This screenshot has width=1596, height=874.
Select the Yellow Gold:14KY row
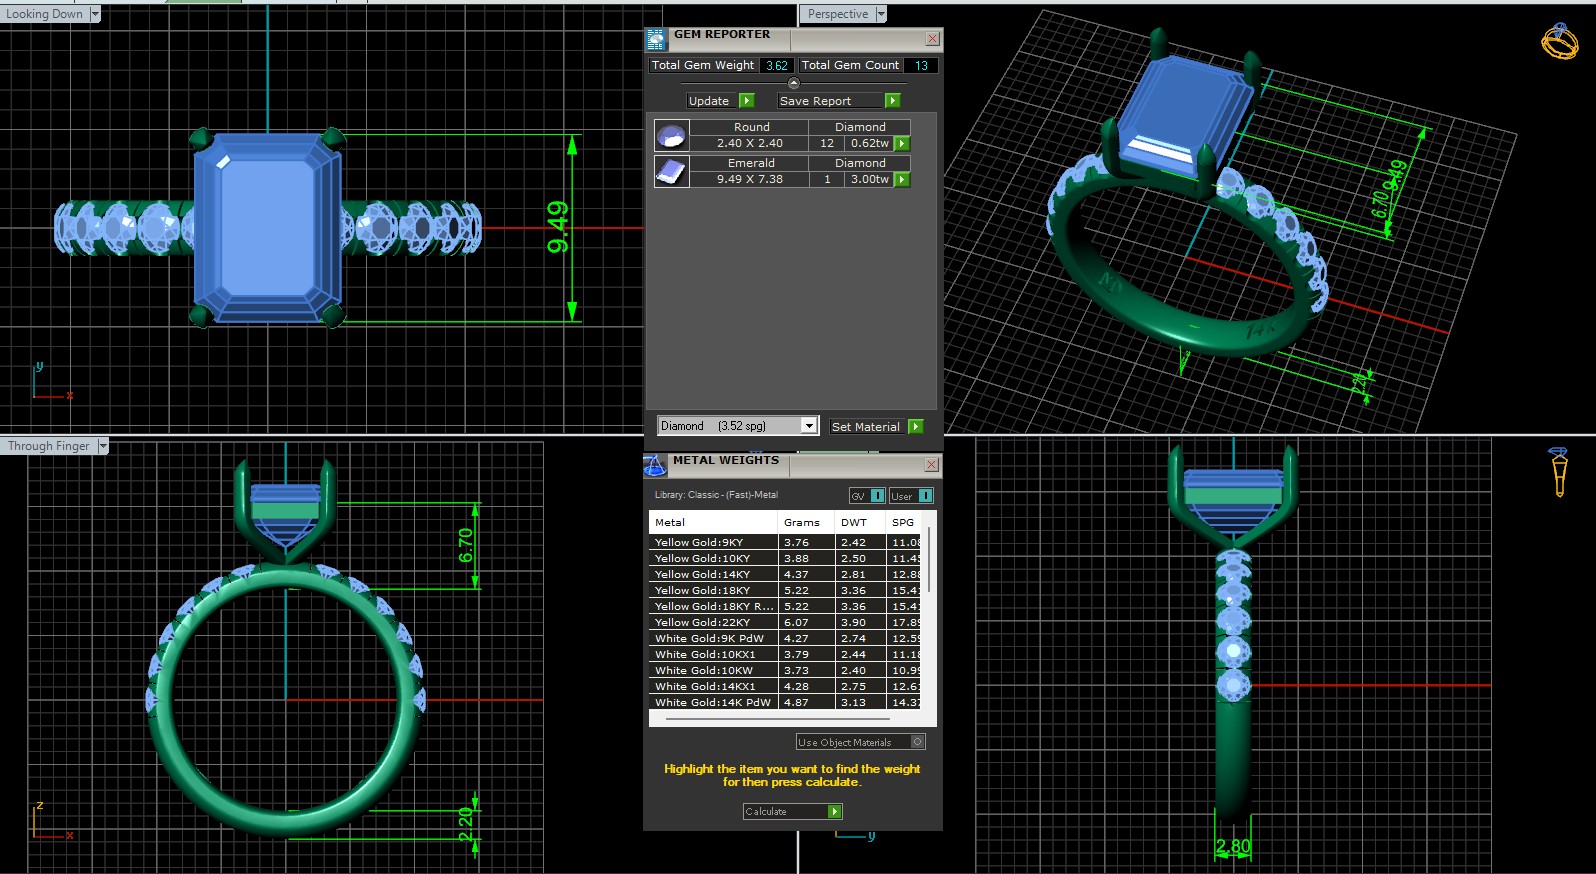tap(712, 575)
